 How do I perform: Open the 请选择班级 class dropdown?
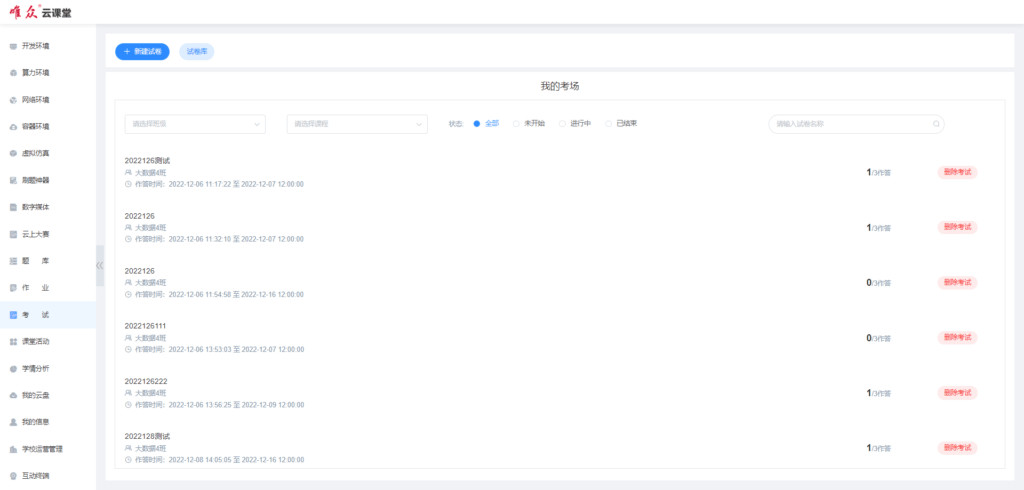point(195,124)
